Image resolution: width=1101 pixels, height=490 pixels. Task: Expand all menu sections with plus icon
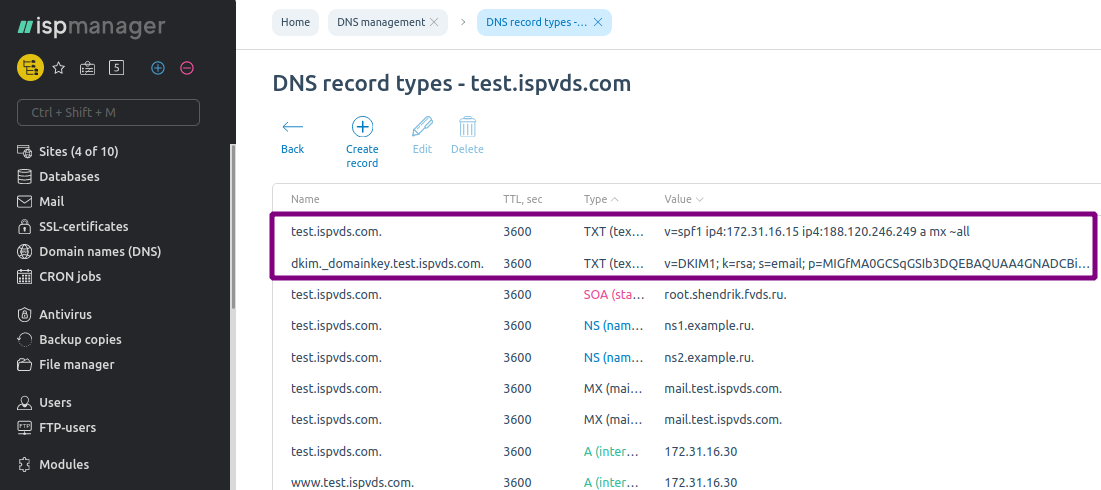[x=158, y=68]
